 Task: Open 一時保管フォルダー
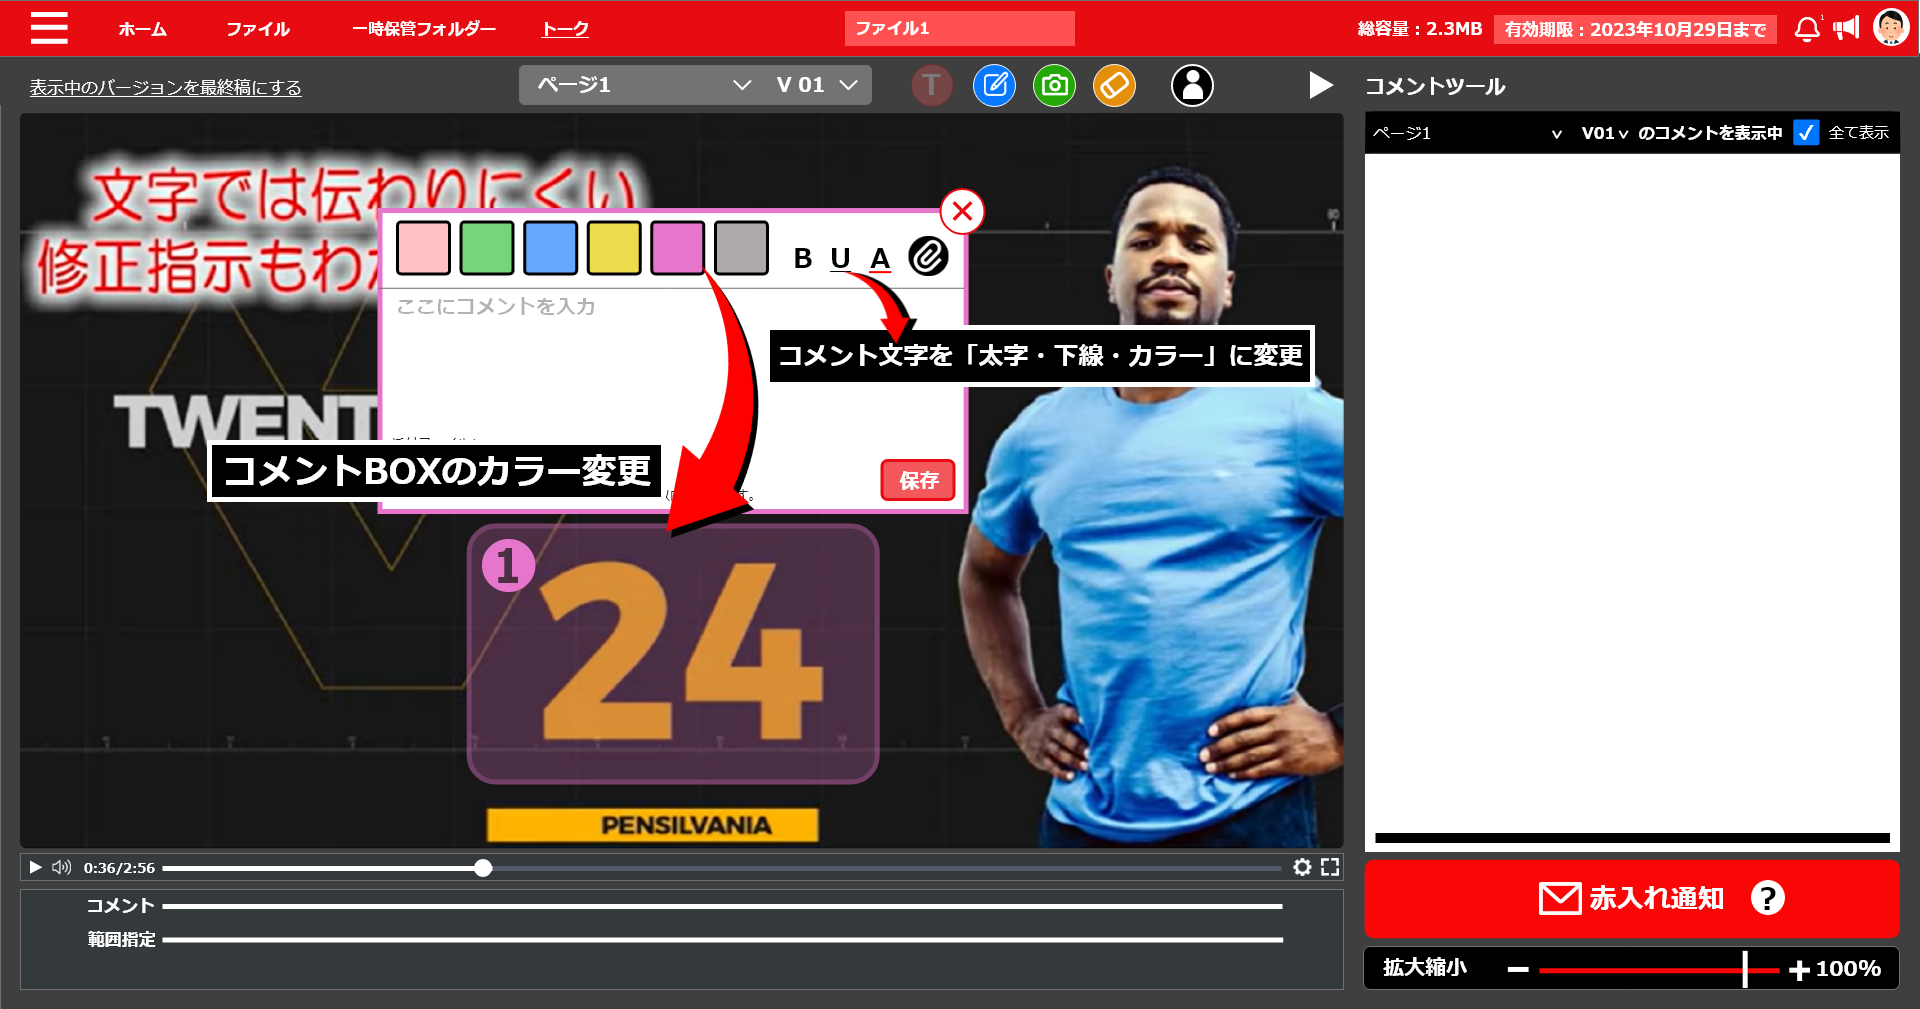click(x=424, y=29)
